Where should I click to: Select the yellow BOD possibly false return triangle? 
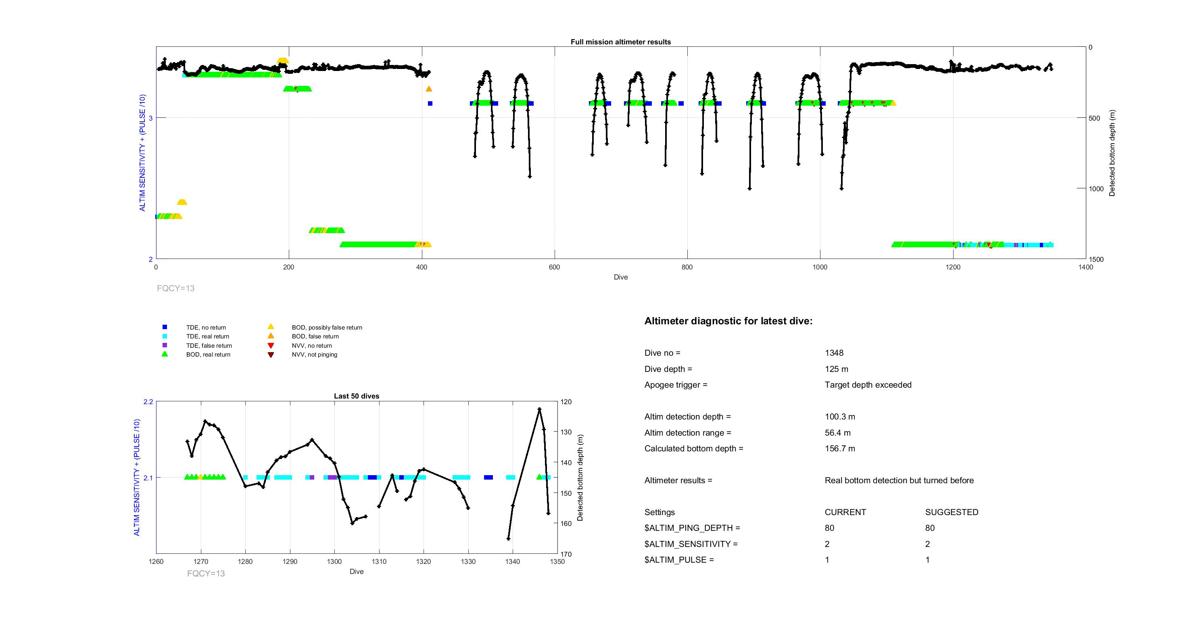click(271, 327)
